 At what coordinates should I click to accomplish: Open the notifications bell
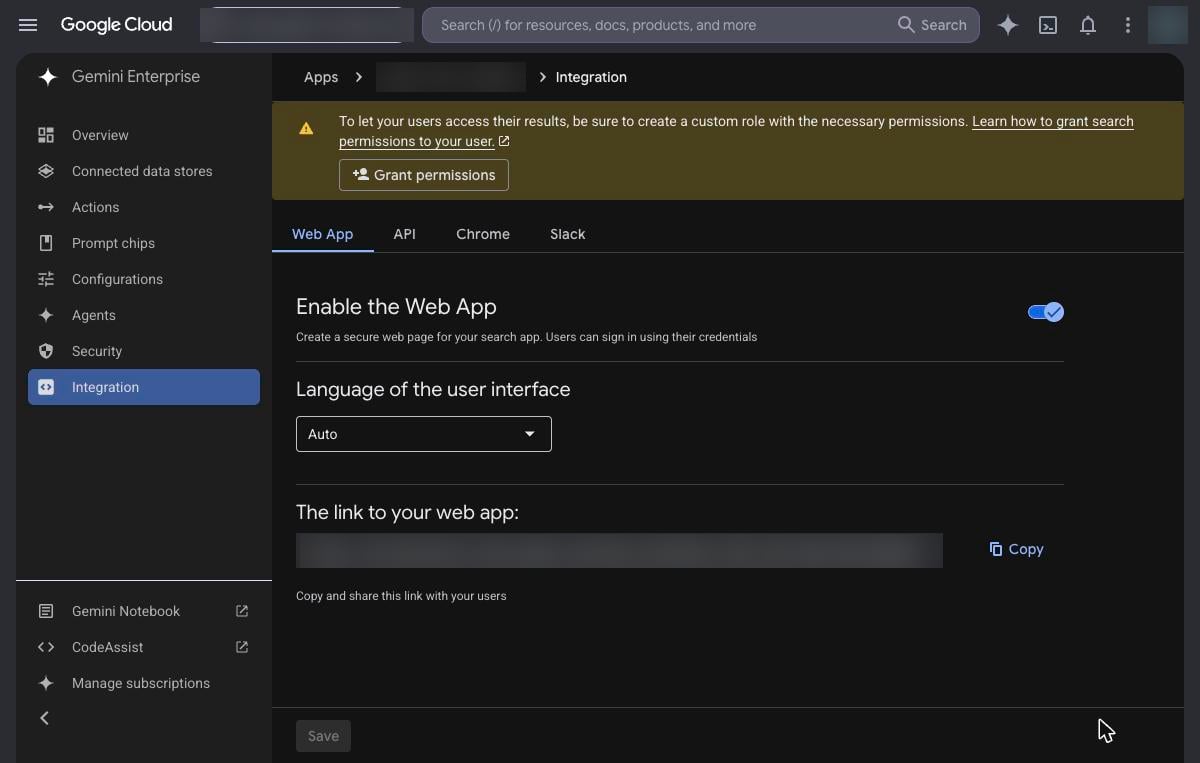[x=1088, y=25]
